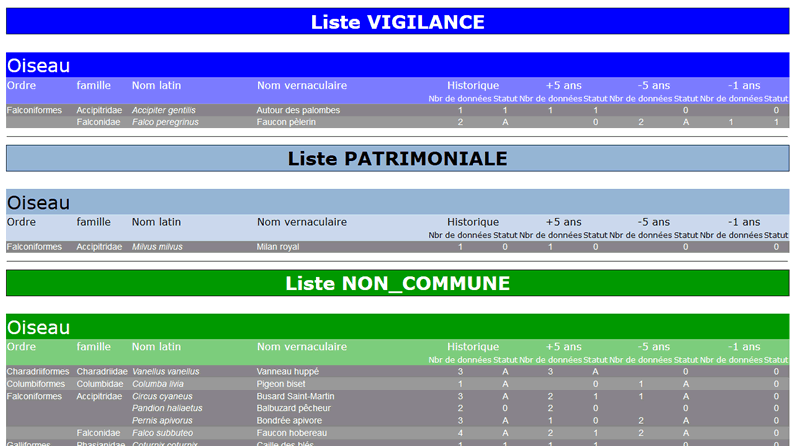Click 'Balbuzard pêcheur' vernacular name
Viewport: 791px width, 446px height.
tap(294, 408)
